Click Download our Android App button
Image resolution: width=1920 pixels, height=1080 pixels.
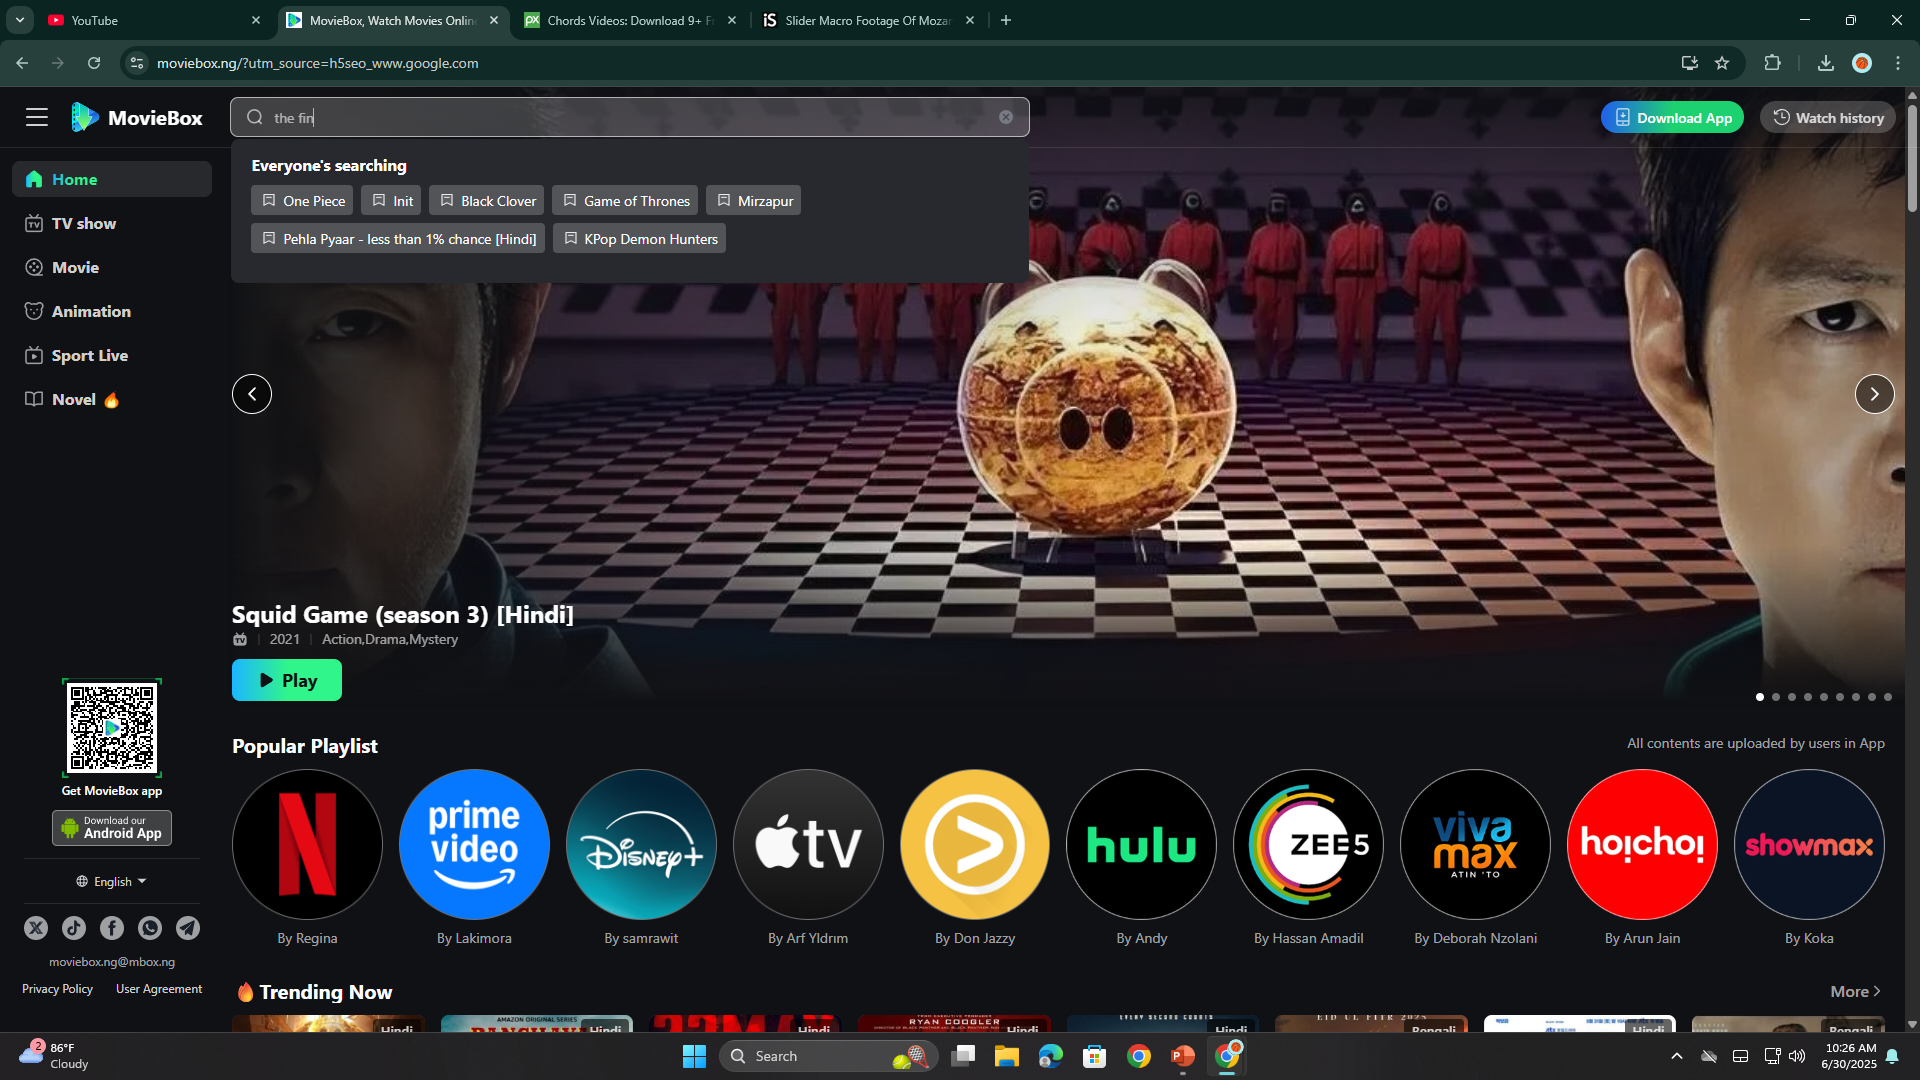click(112, 827)
